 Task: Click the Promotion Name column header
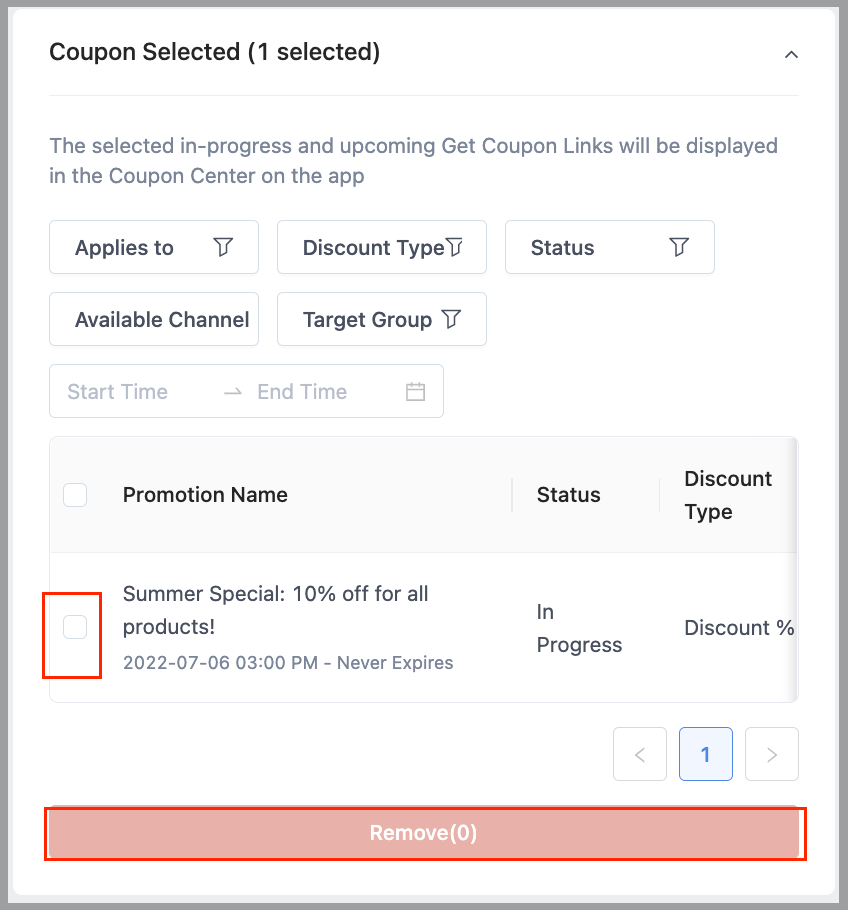pos(205,495)
